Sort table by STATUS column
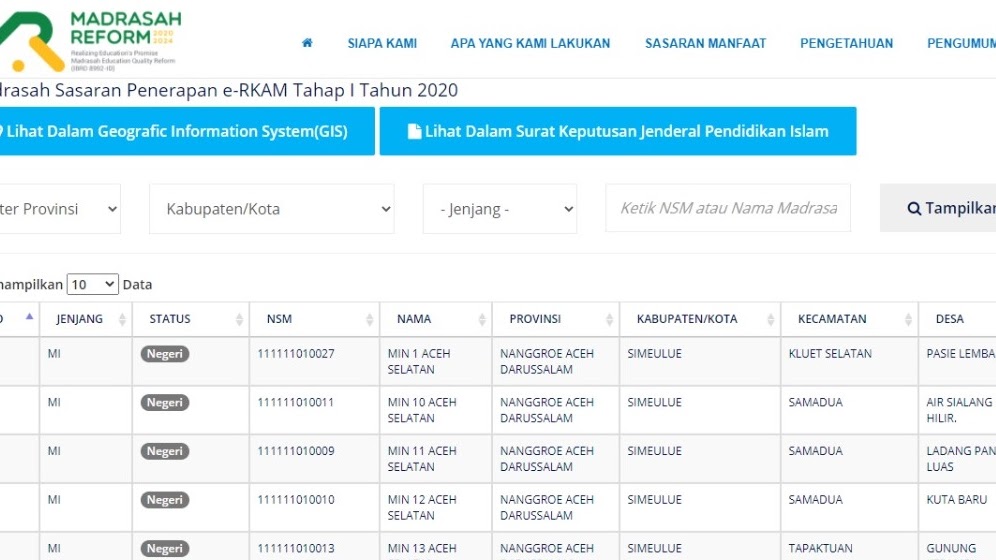The height and width of the screenshot is (560, 996). click(x=191, y=319)
